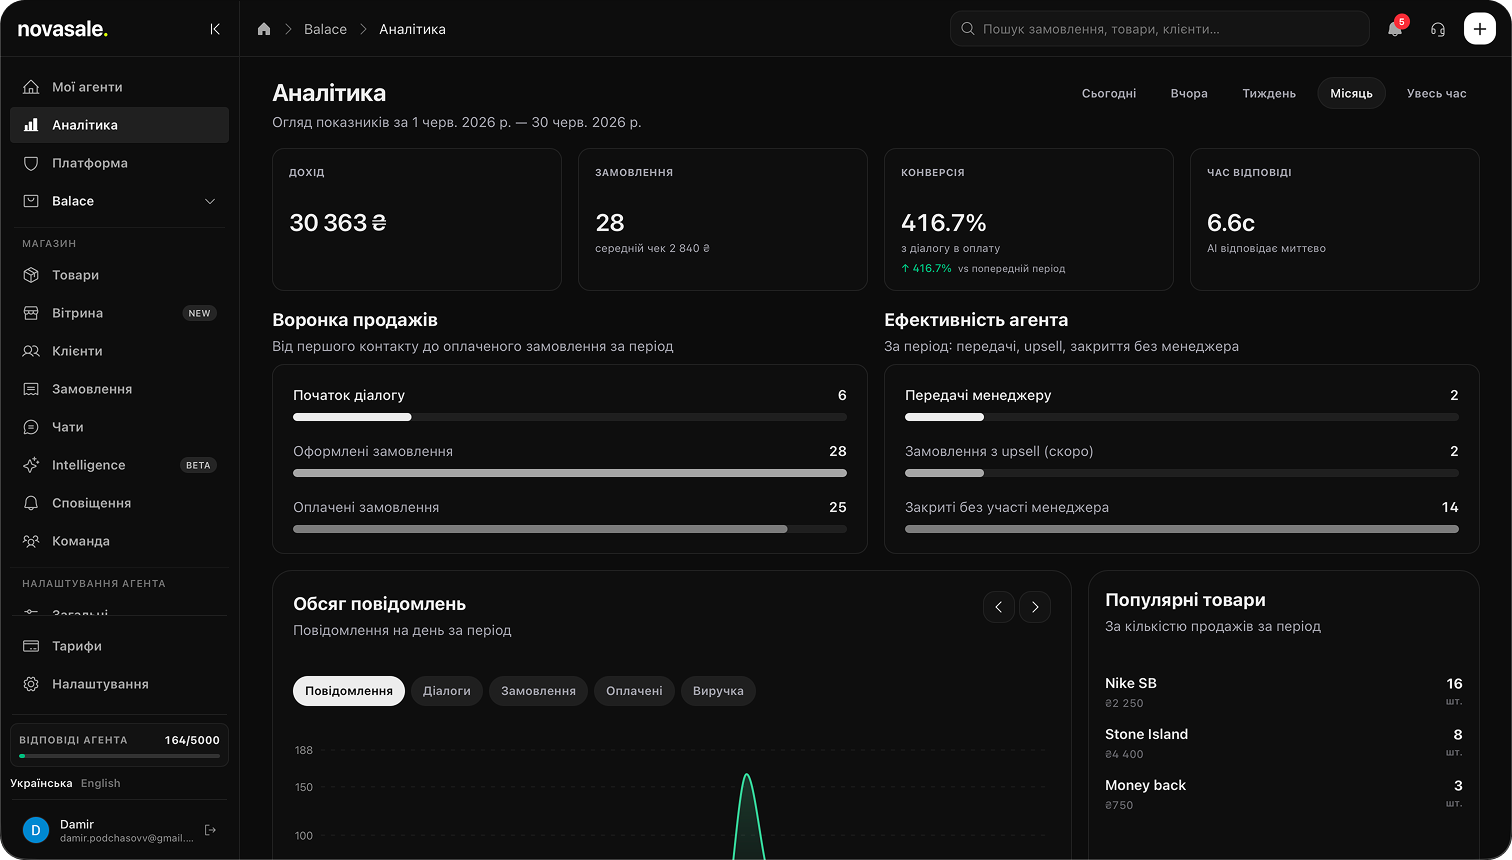The height and width of the screenshot is (860, 1512).
Task: Open Налаштування page link
Action: point(119,684)
